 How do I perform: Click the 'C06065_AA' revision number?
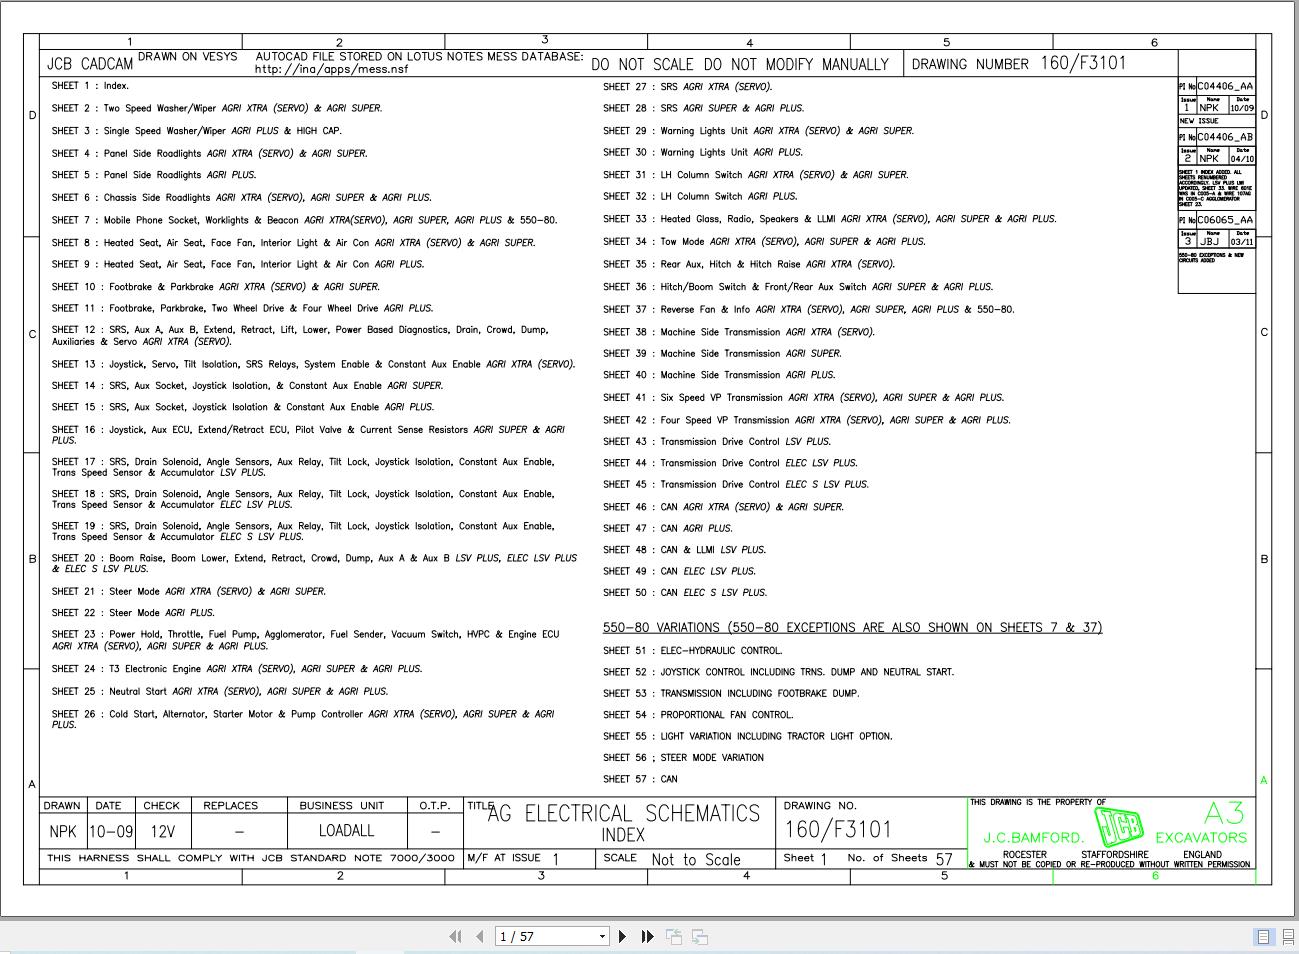[x=1225, y=220]
